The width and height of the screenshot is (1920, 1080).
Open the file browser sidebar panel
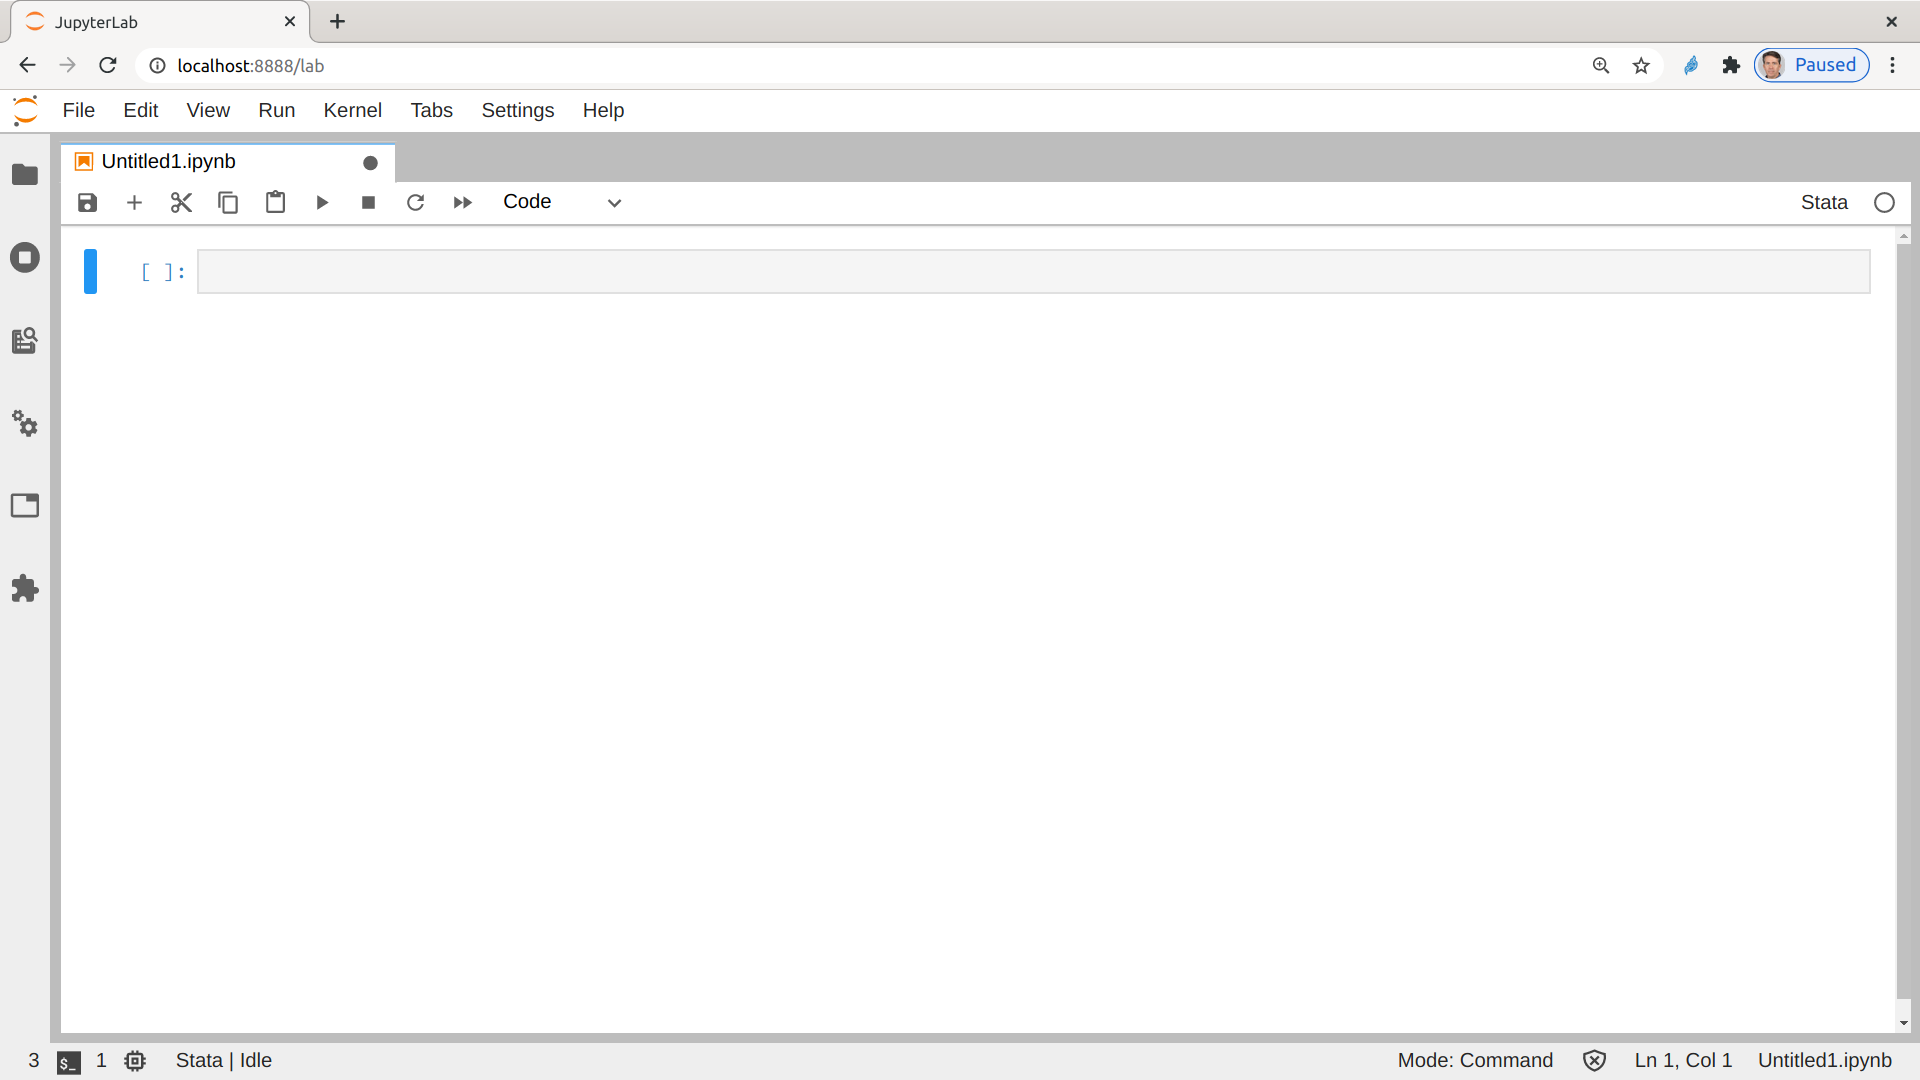[25, 175]
